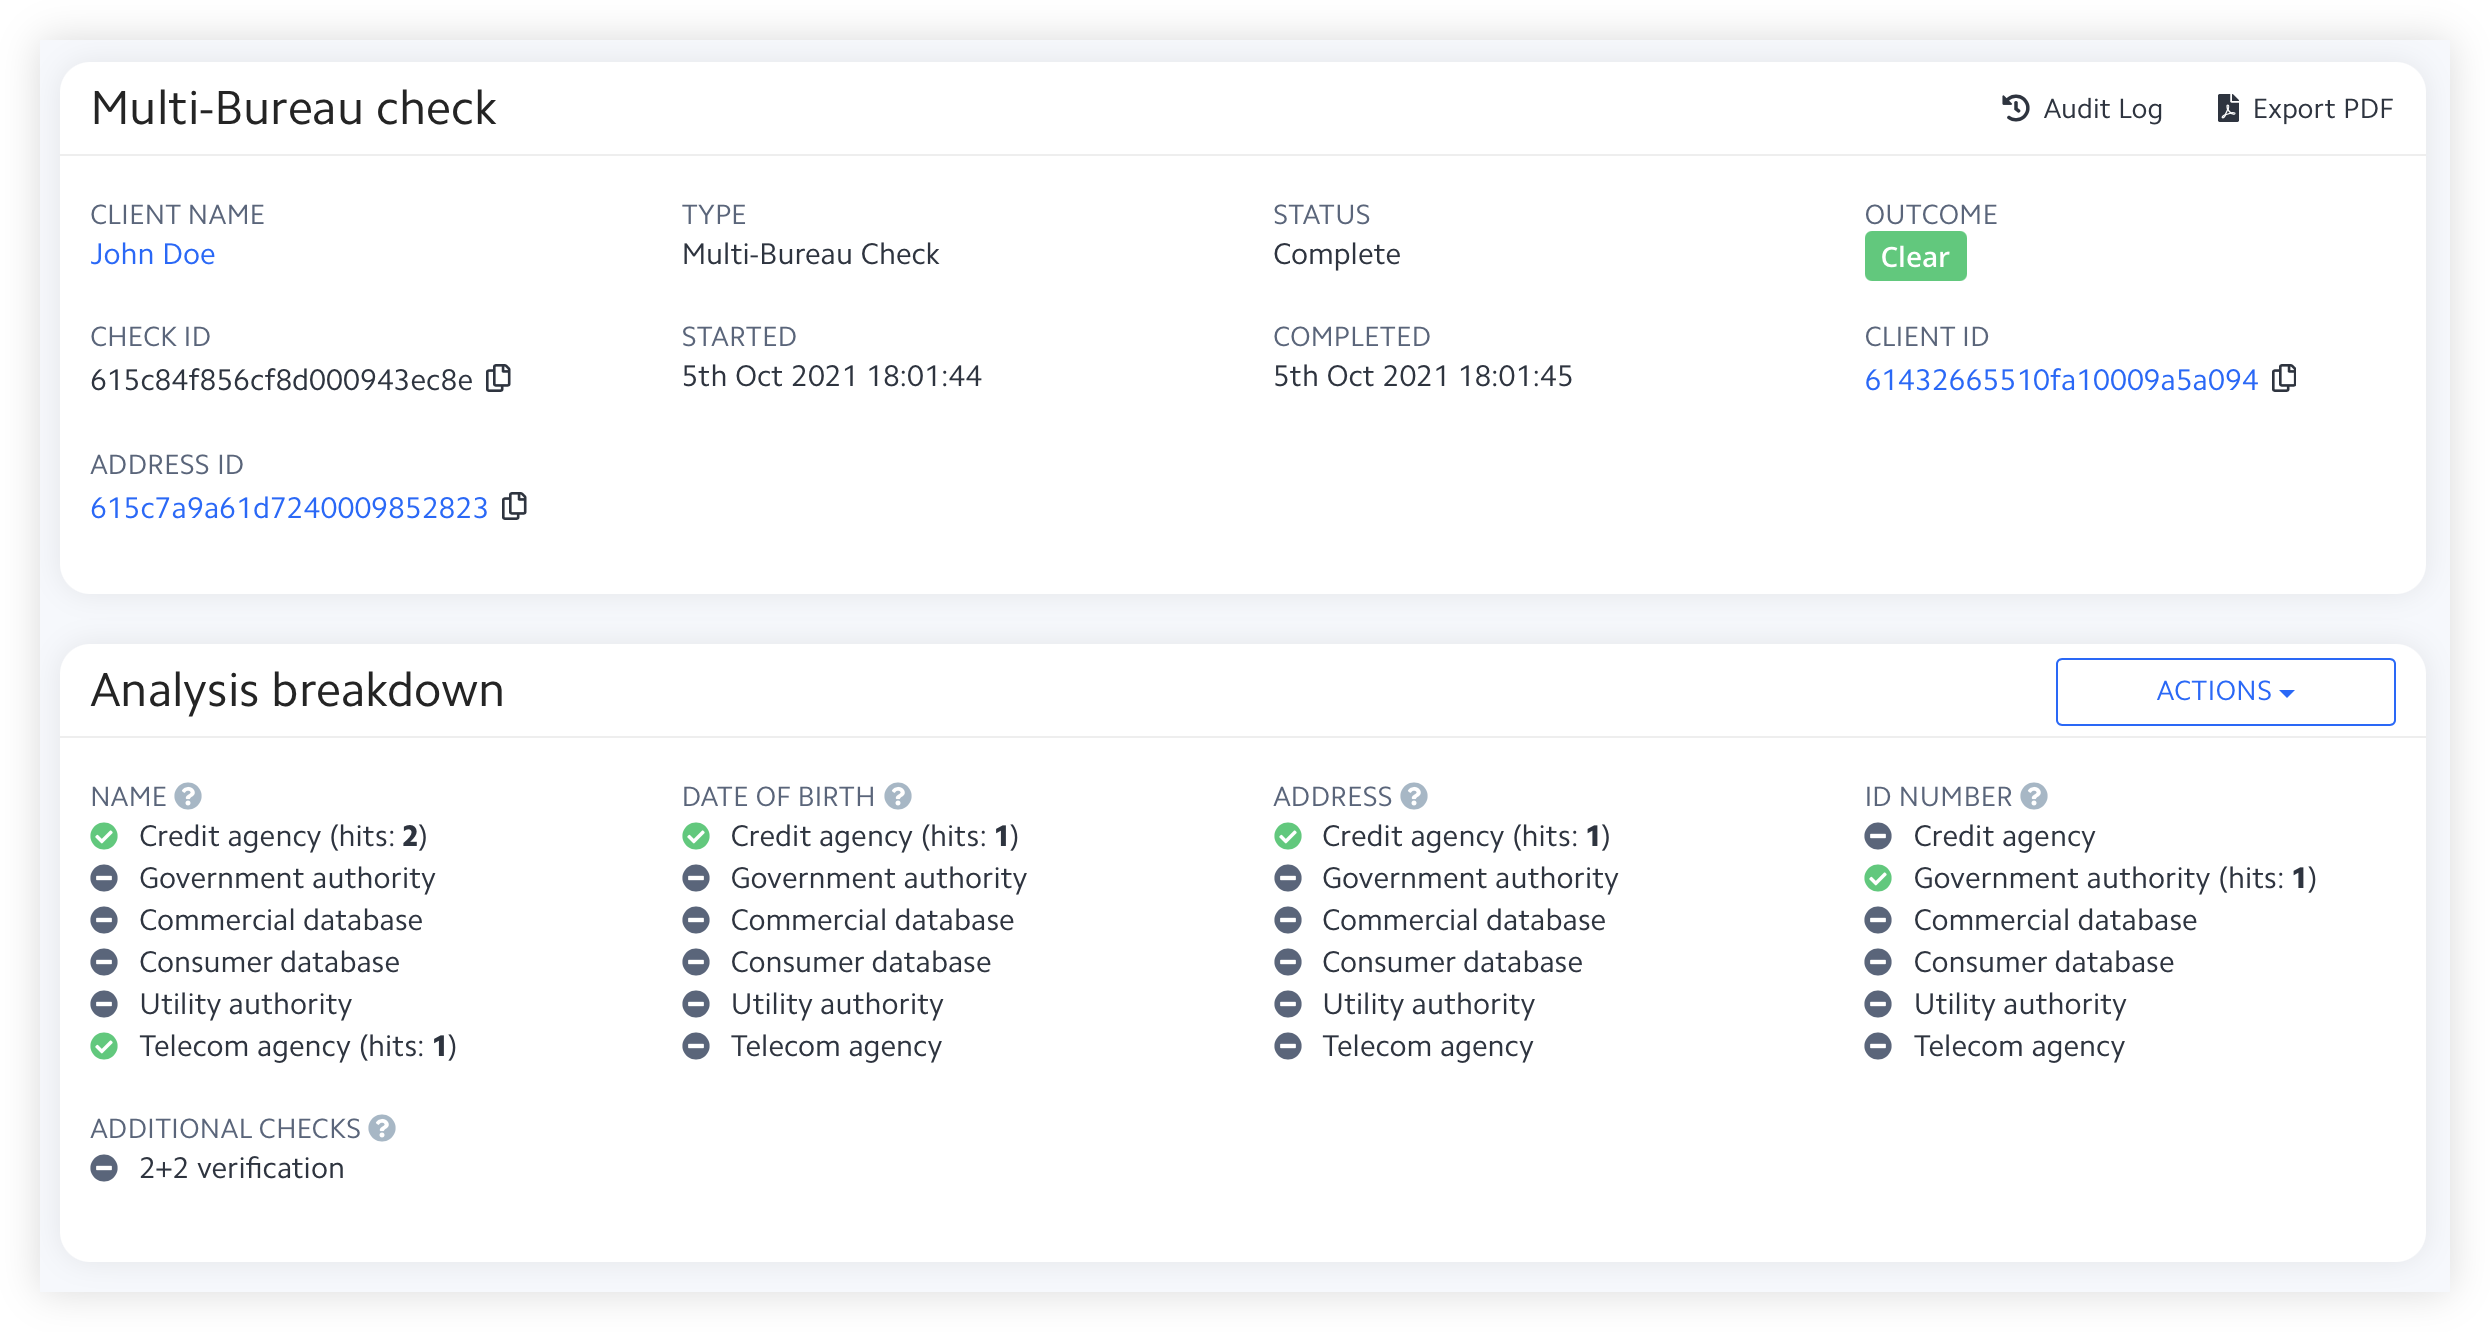Expand the ACTIONS dropdown
This screenshot has height=1332, width=2490.
tap(2225, 691)
